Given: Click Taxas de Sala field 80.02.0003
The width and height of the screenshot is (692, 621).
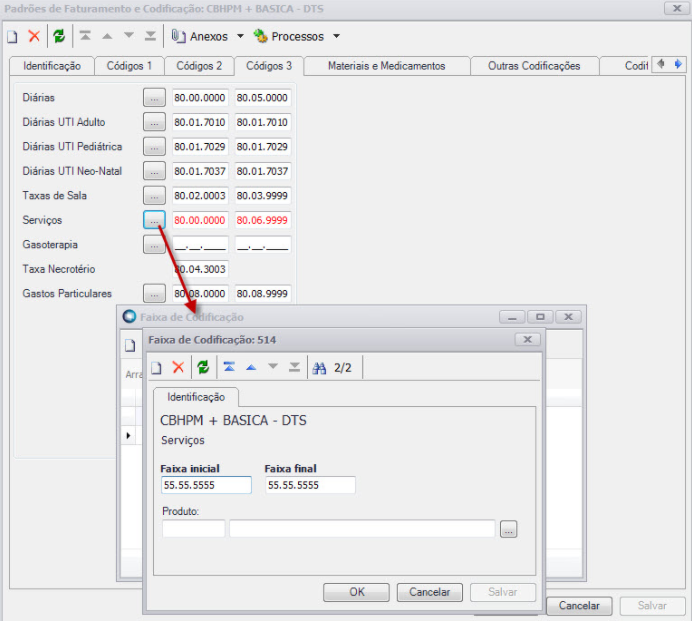Looking at the screenshot, I should [200, 196].
